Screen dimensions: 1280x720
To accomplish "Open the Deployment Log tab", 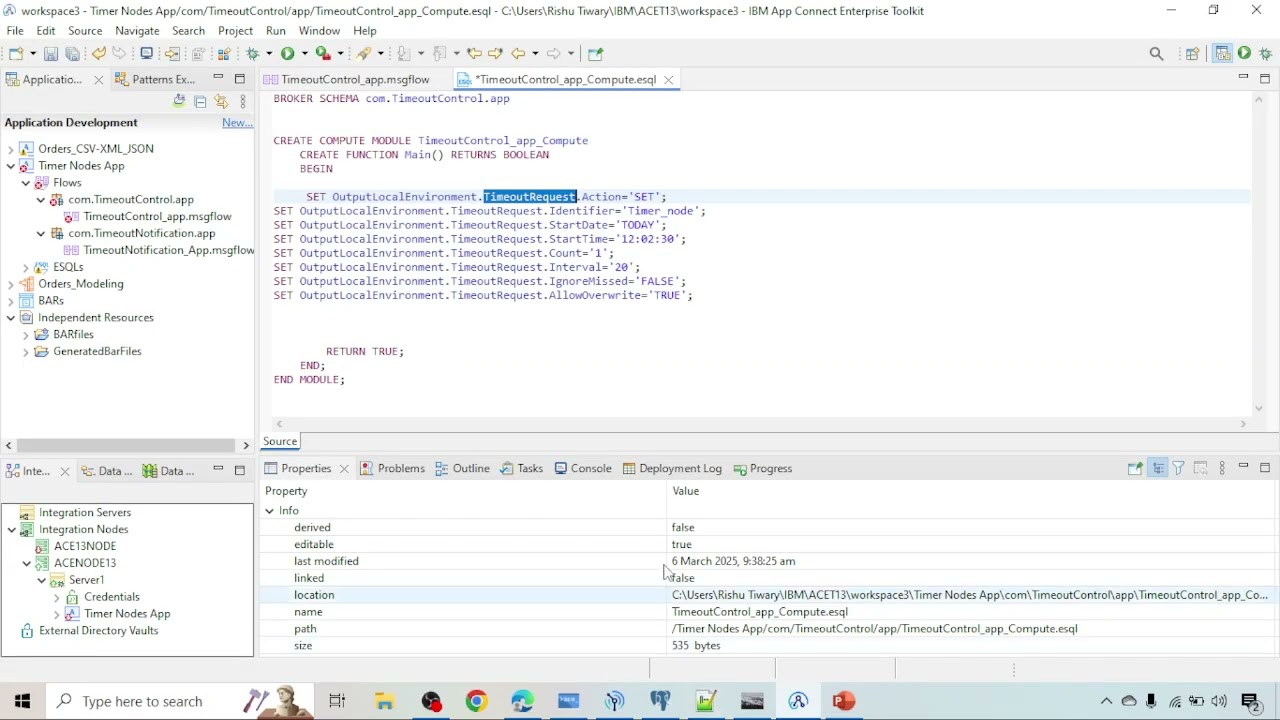I will click(x=671, y=468).
